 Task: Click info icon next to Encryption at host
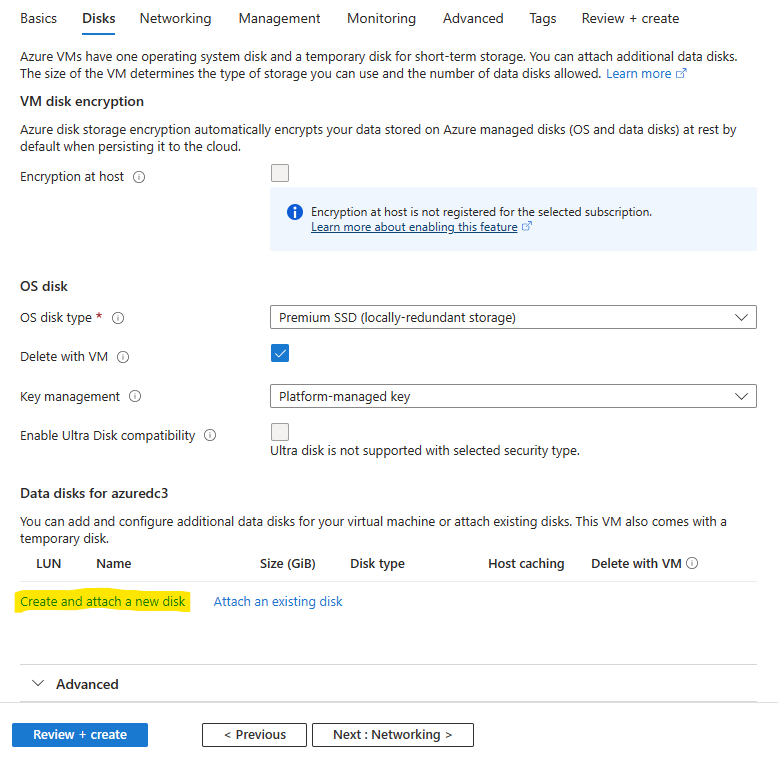click(139, 177)
